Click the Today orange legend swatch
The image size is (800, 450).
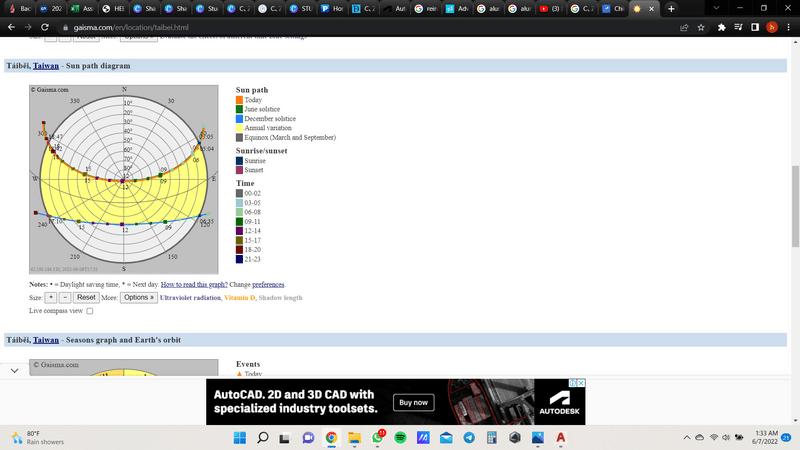(239, 100)
